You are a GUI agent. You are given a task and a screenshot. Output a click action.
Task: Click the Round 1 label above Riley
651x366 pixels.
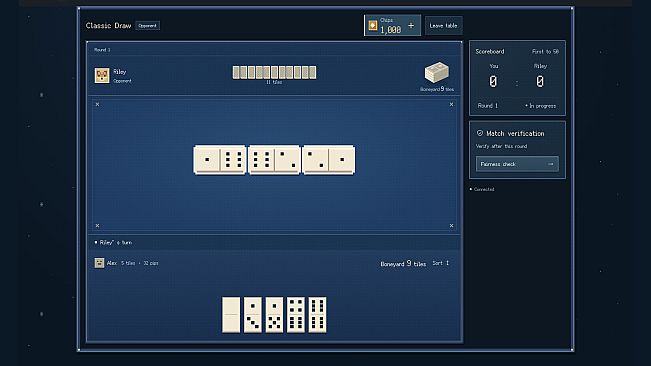102,50
